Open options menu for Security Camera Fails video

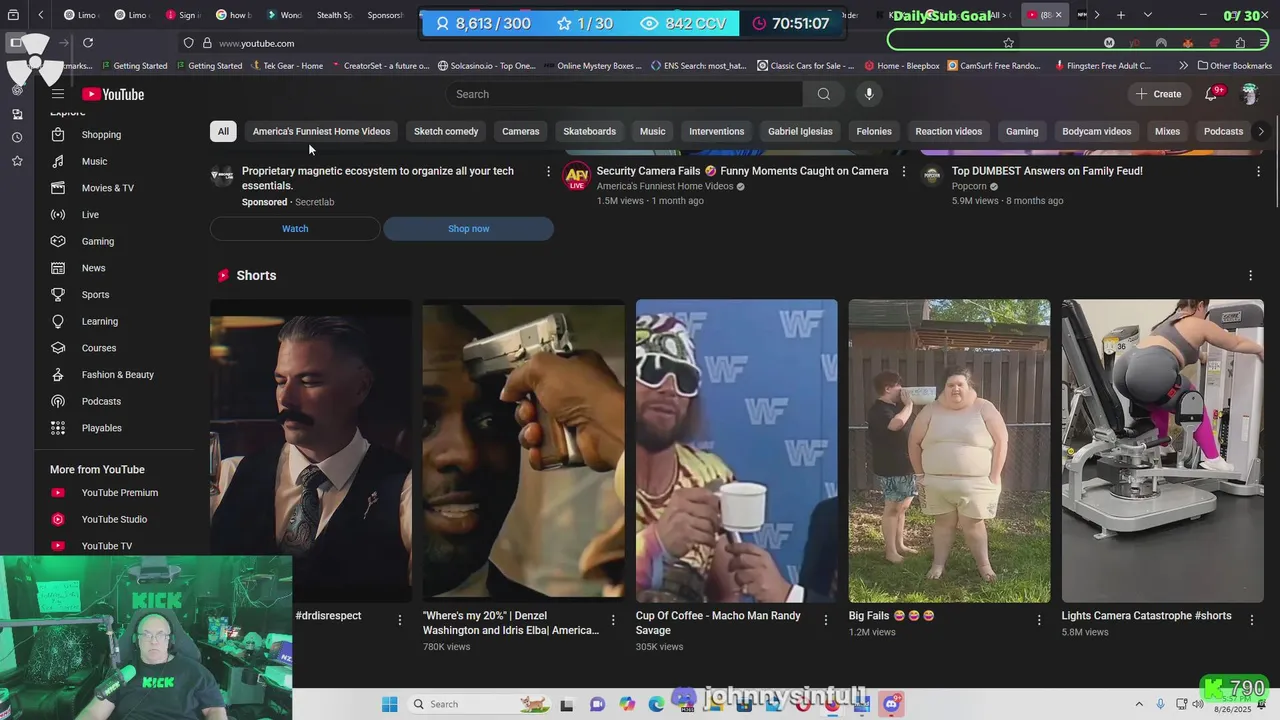click(x=904, y=172)
